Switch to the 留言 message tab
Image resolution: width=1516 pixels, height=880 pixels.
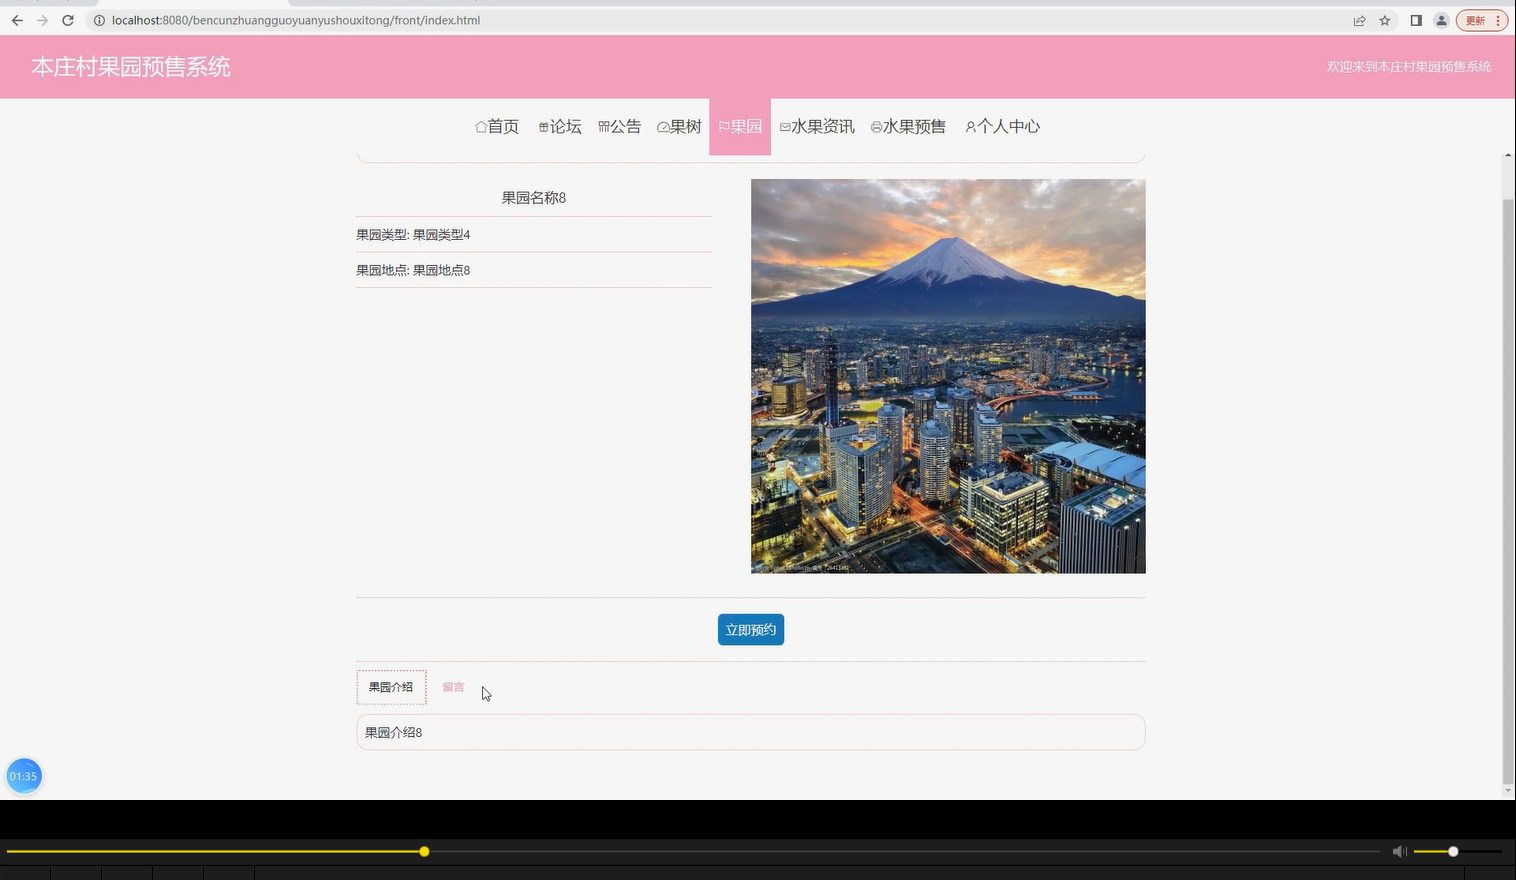tap(453, 687)
